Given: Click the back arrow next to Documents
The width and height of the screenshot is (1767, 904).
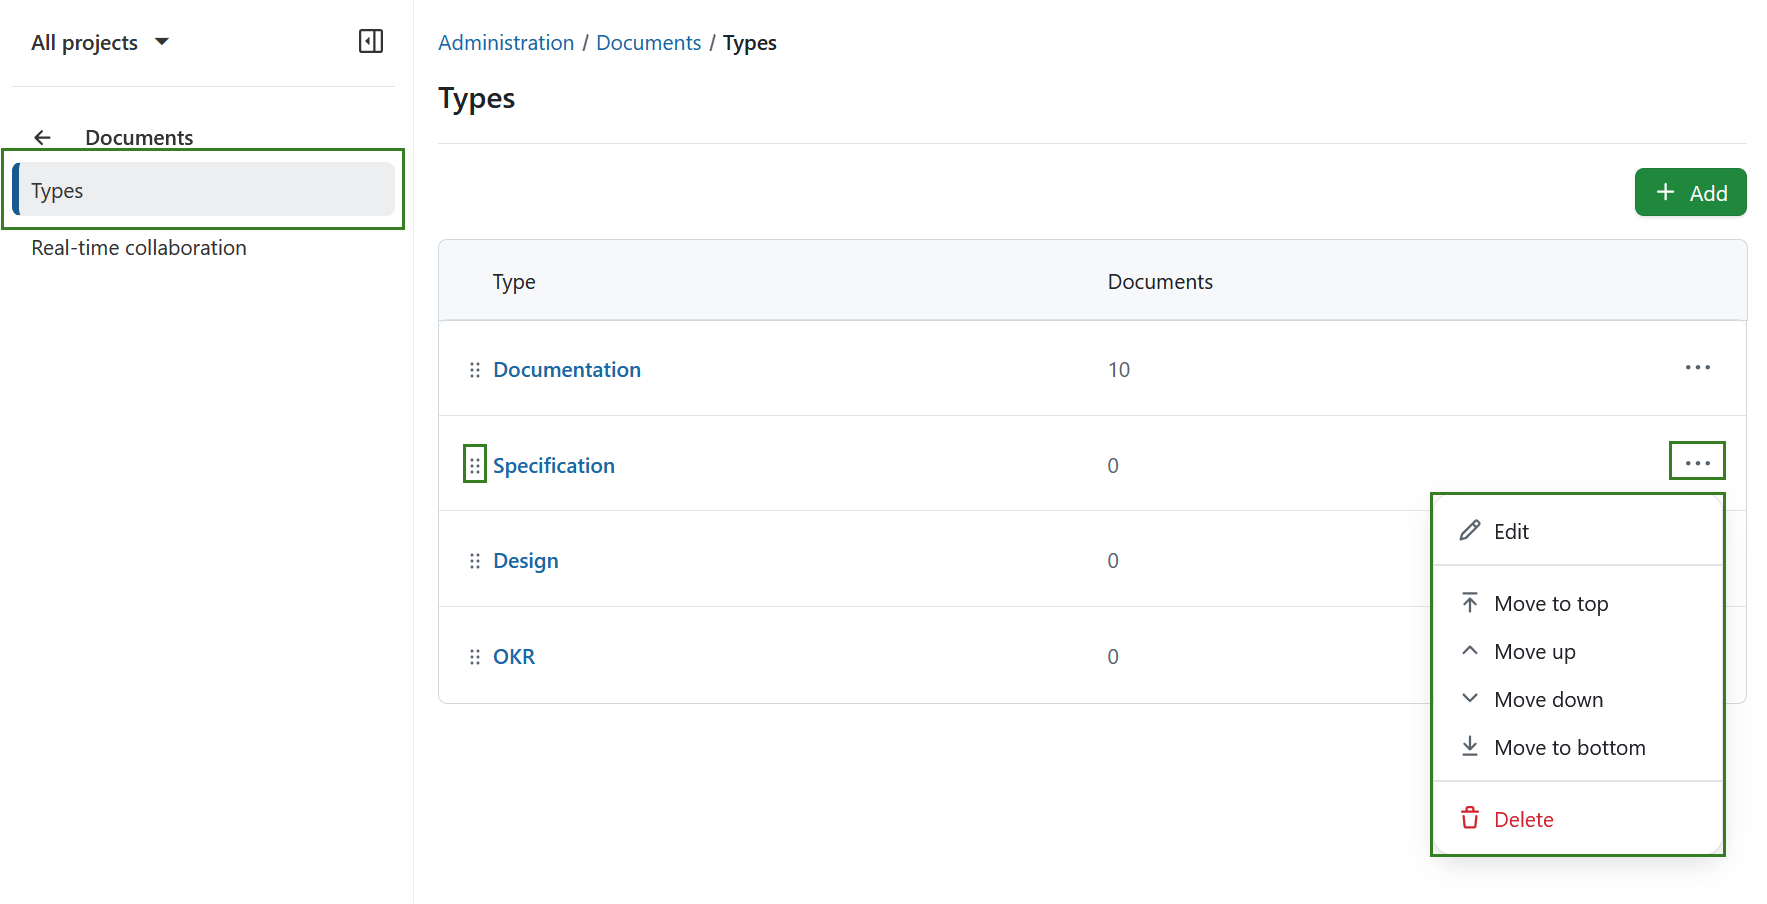Looking at the screenshot, I should (42, 137).
